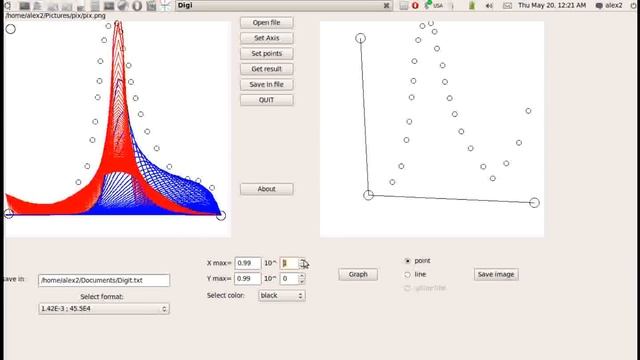This screenshot has height=360, width=640.
Task: Click the Select color label
Action: [226, 295]
